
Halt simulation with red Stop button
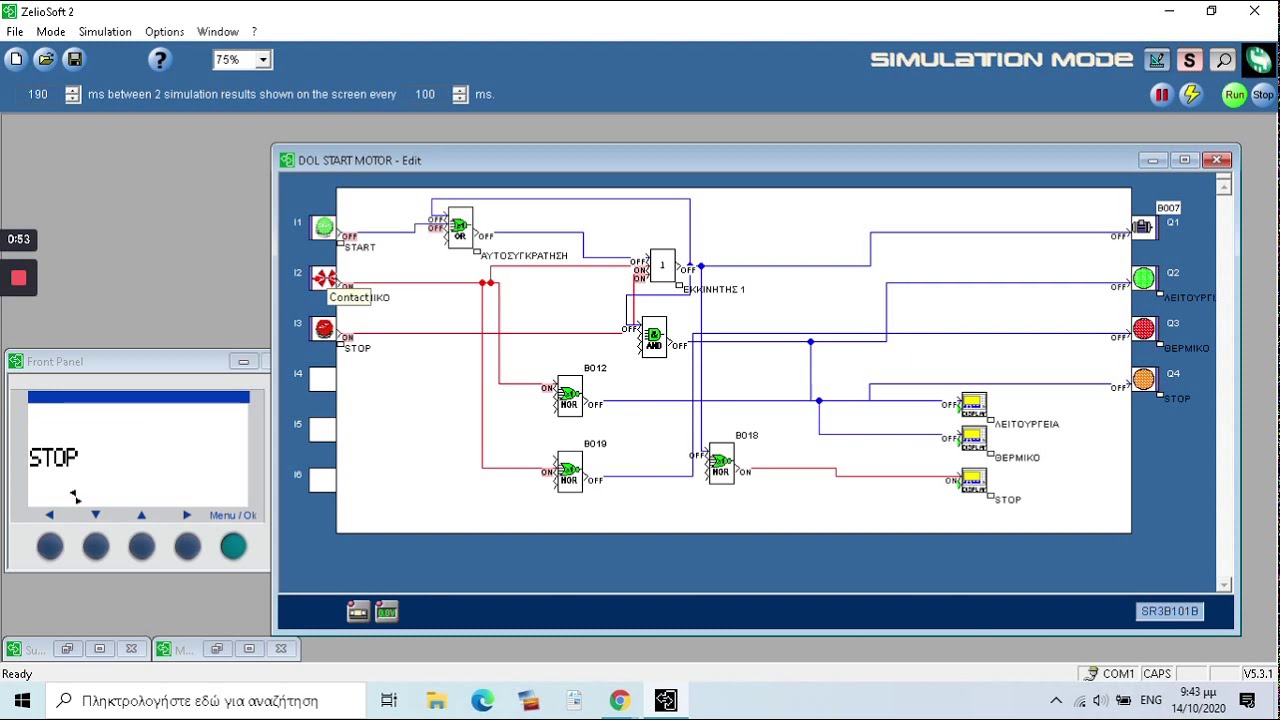coord(1263,95)
